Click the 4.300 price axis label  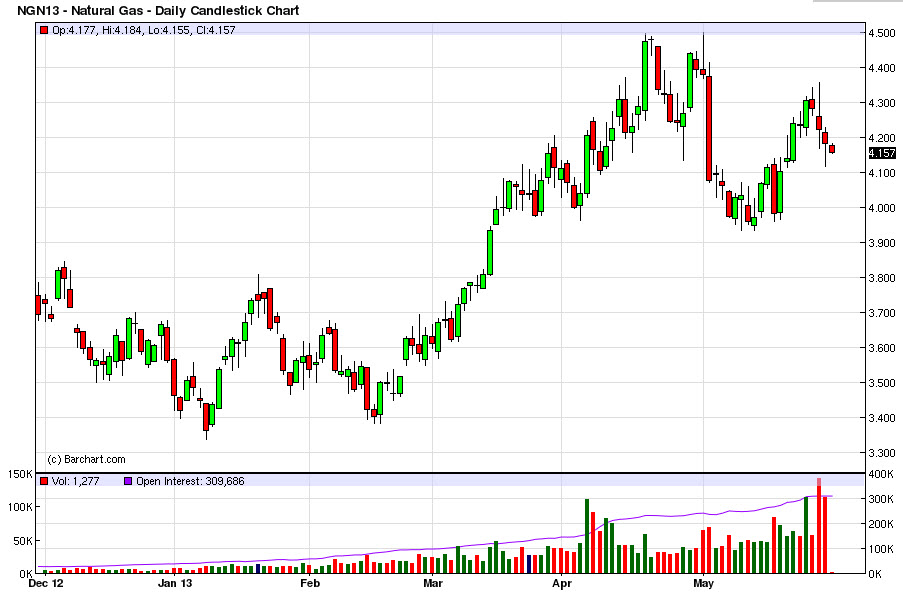click(882, 103)
